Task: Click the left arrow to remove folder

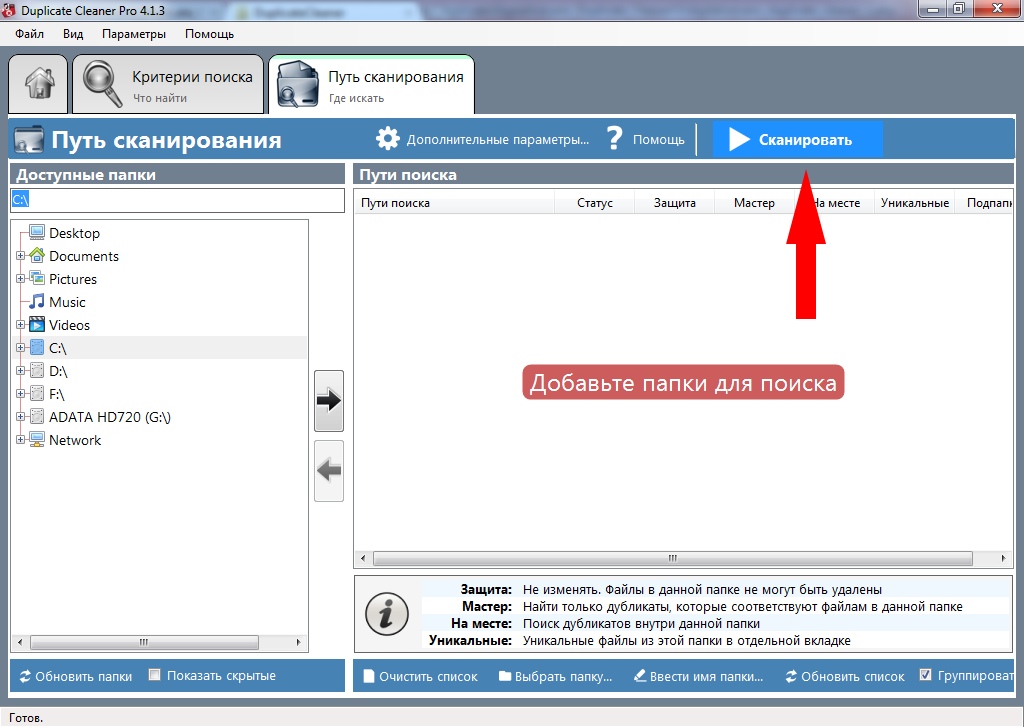Action: (x=329, y=470)
